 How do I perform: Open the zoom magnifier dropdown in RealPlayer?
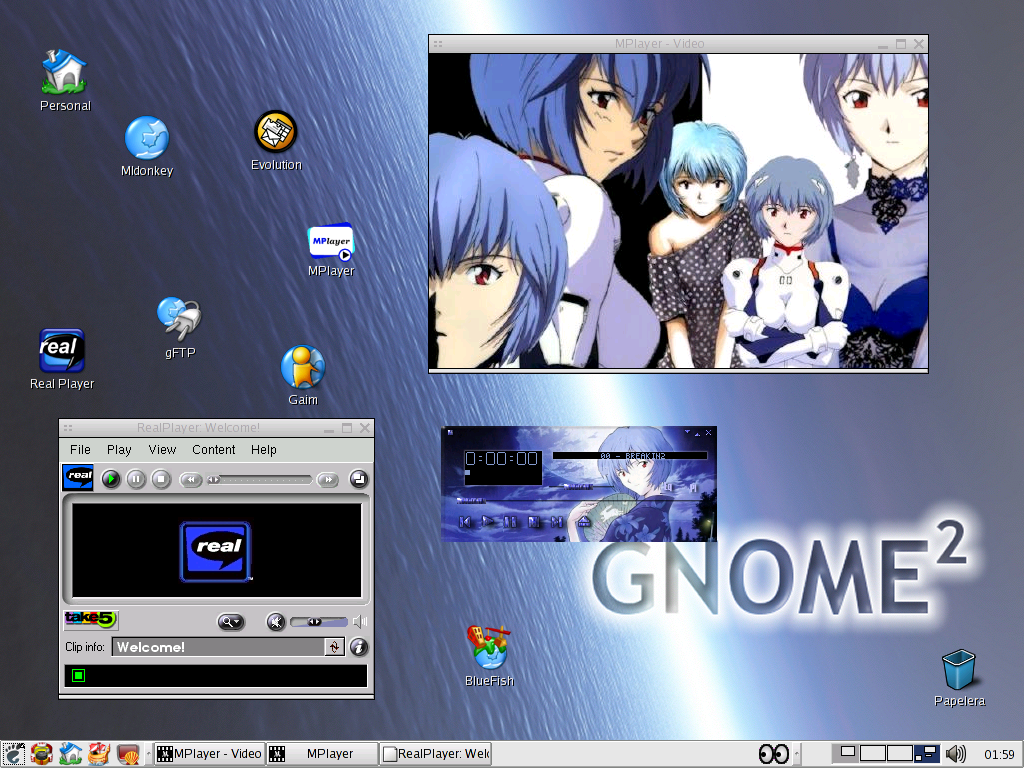(x=231, y=622)
